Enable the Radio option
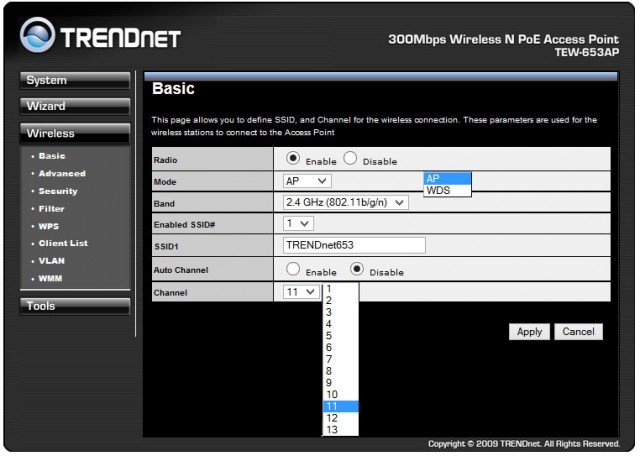640x456 pixels. tap(293, 158)
